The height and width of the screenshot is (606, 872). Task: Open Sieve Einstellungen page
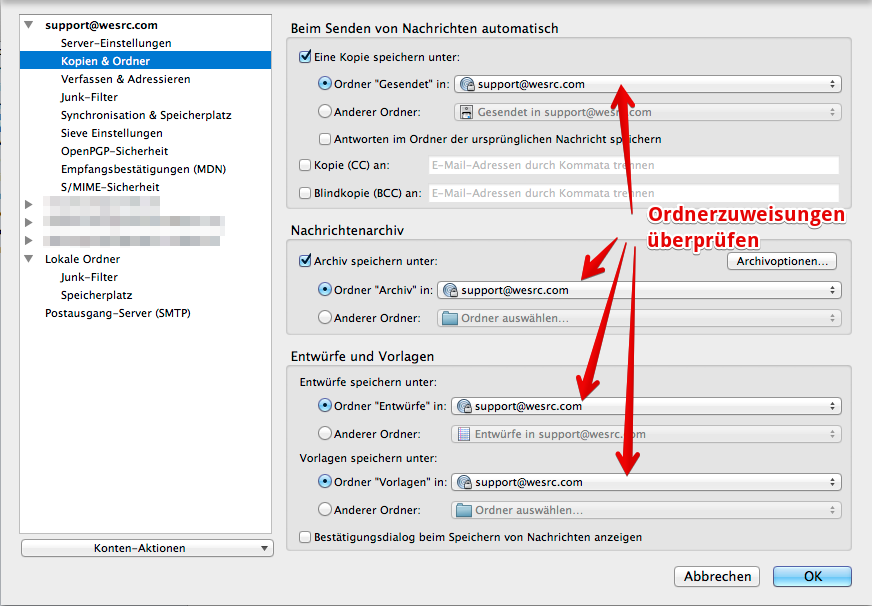111,133
